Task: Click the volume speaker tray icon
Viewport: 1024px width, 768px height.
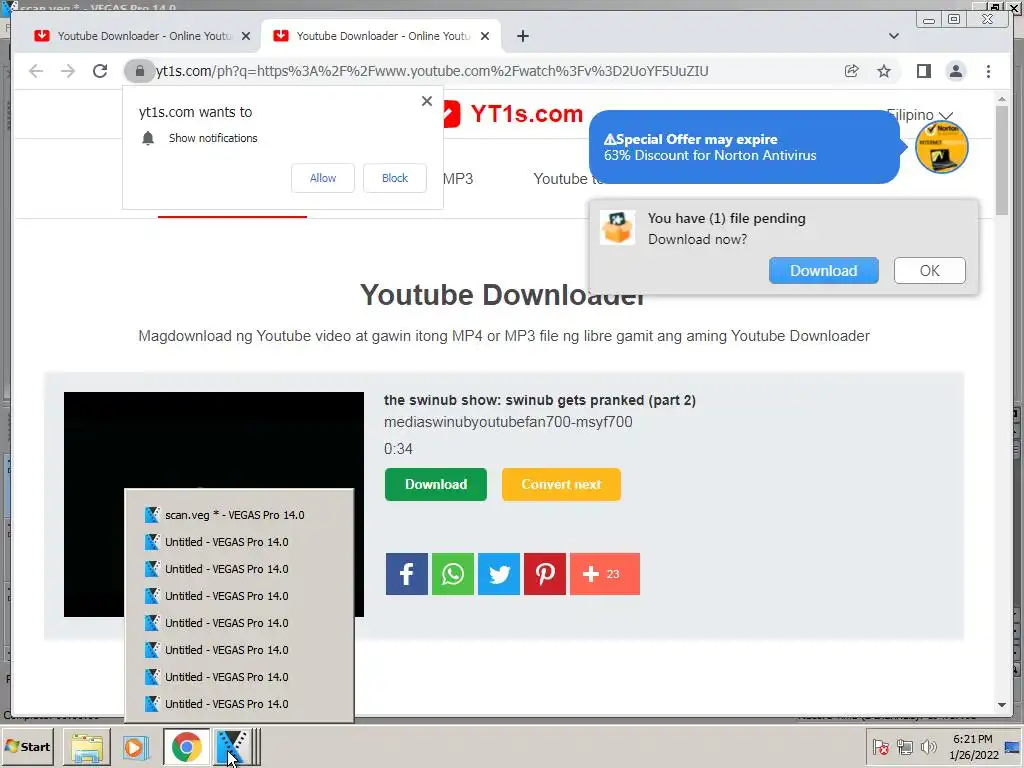Action: point(928,746)
